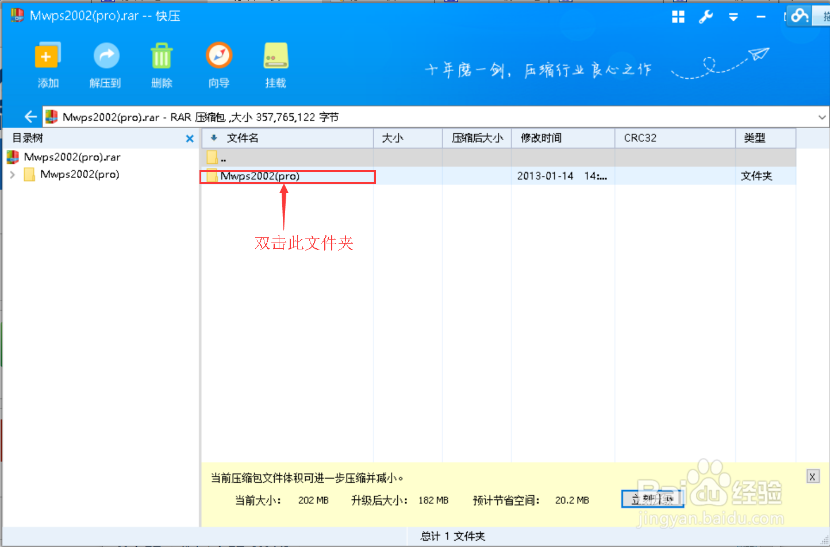Sort by 类型 column header
Viewport: 831px width, 548px height.
(766, 138)
